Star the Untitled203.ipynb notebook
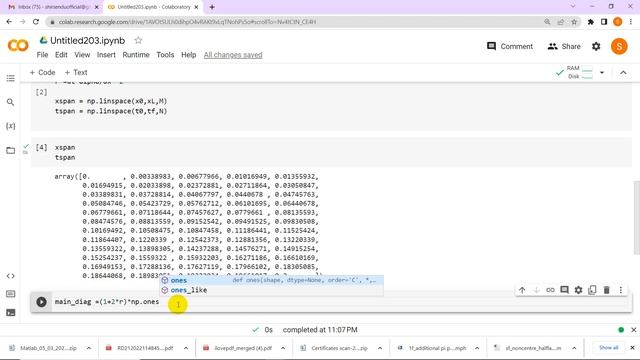The image size is (640, 360). [x=138, y=40]
